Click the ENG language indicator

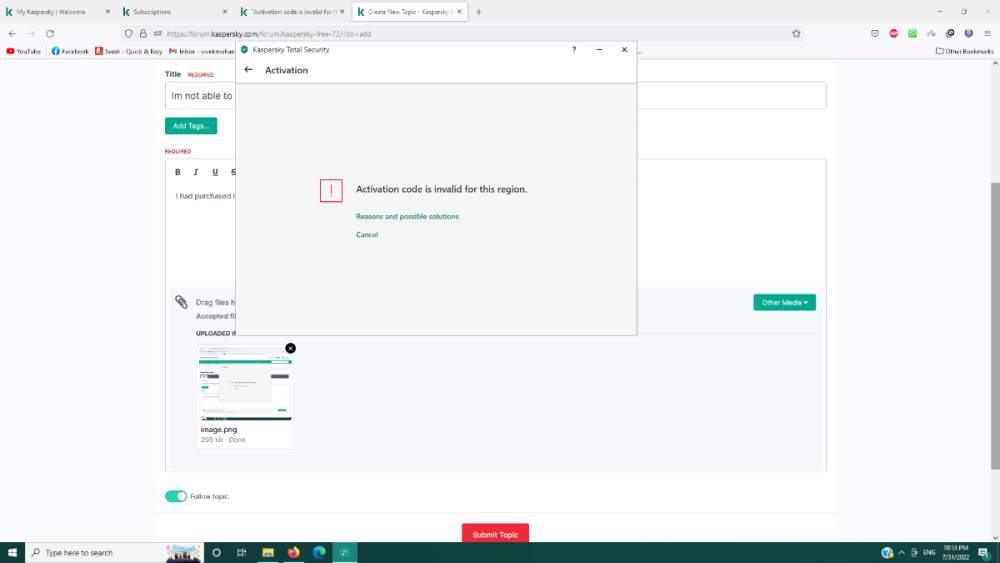point(929,553)
